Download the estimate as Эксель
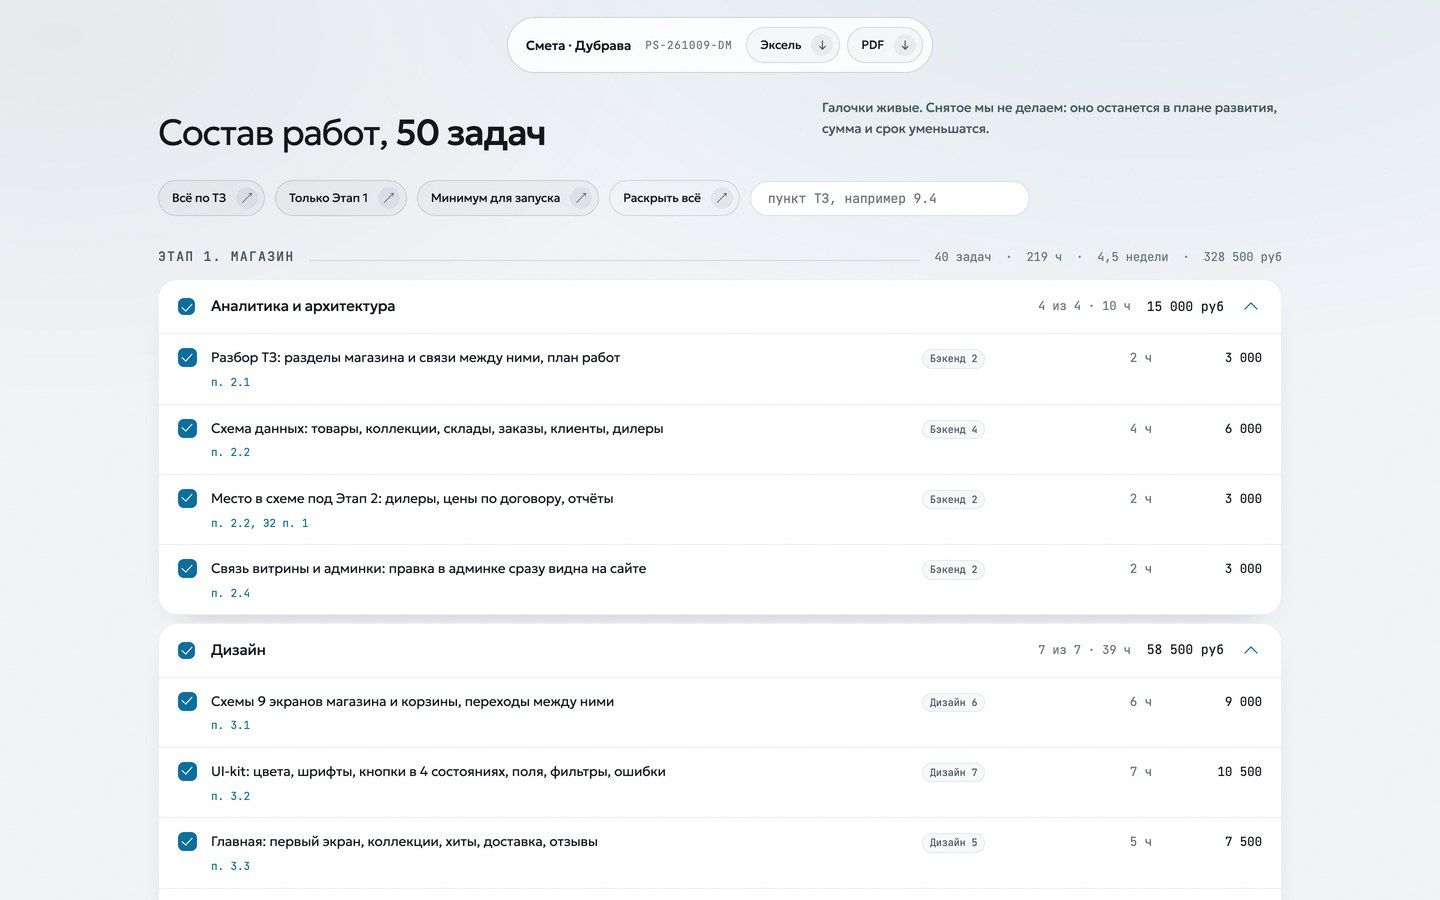This screenshot has height=900, width=1440. [x=793, y=45]
